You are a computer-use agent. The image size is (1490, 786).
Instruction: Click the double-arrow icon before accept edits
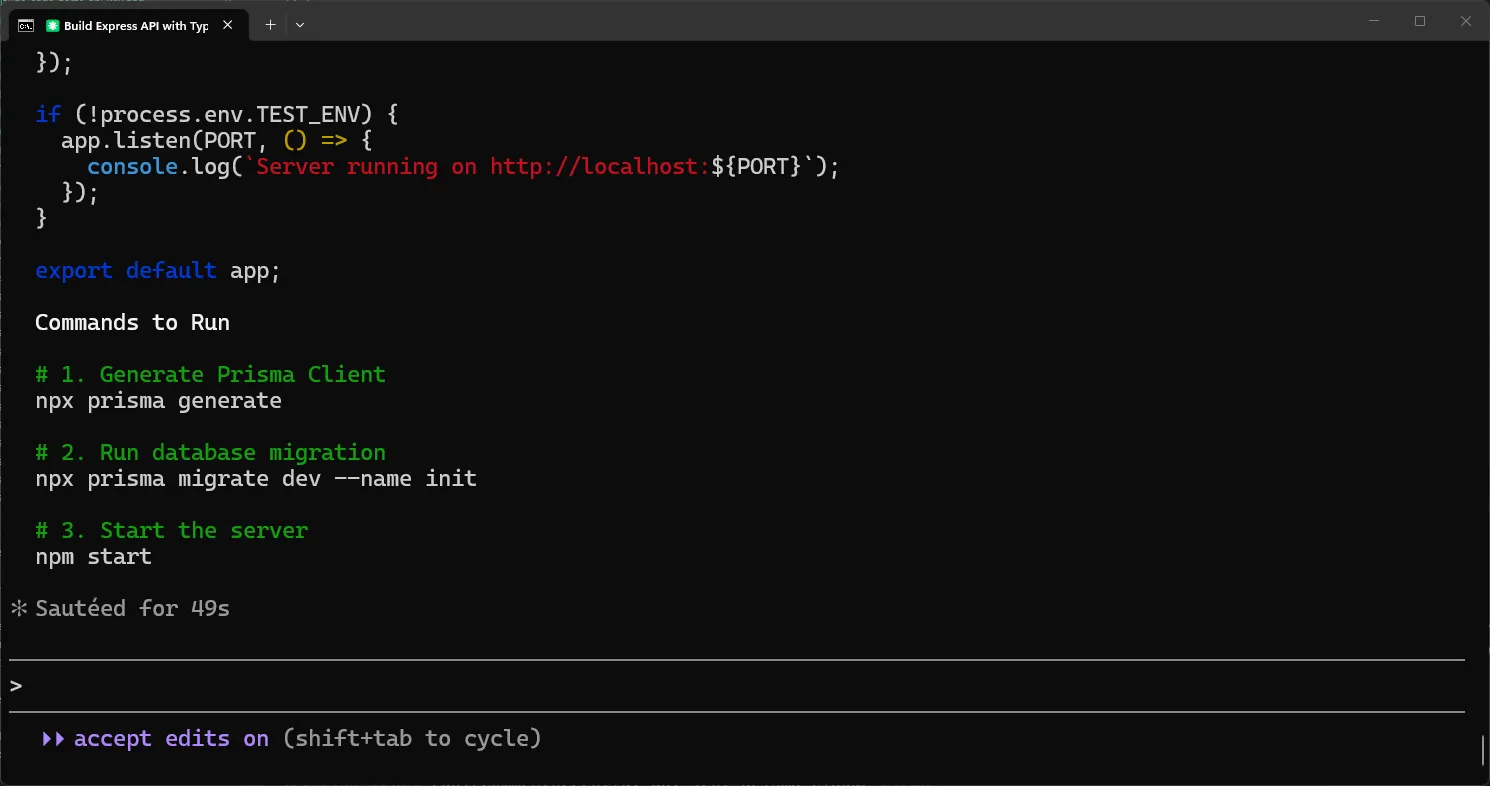(54, 739)
